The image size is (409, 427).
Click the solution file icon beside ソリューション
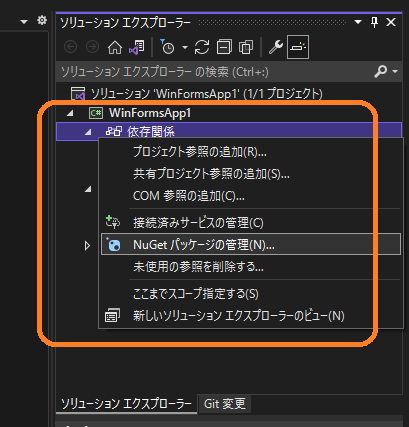click(78, 94)
